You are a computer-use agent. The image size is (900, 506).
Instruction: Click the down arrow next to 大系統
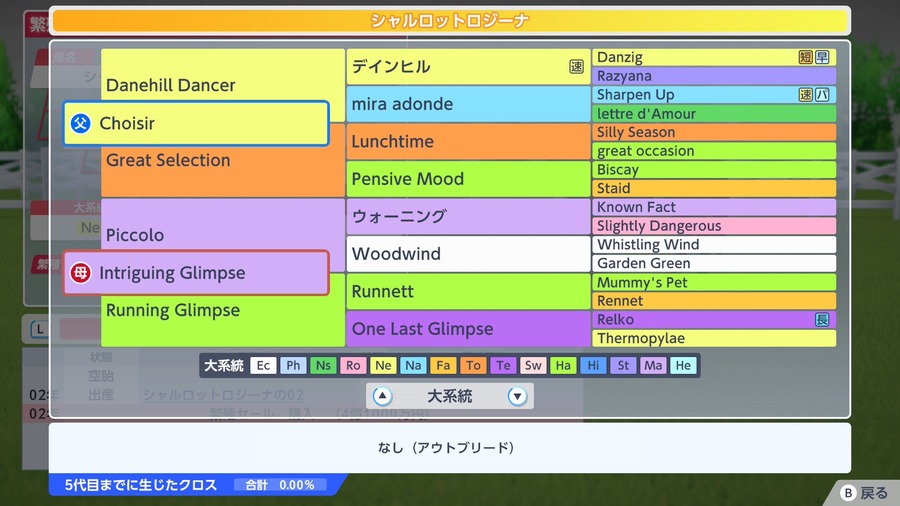click(517, 396)
